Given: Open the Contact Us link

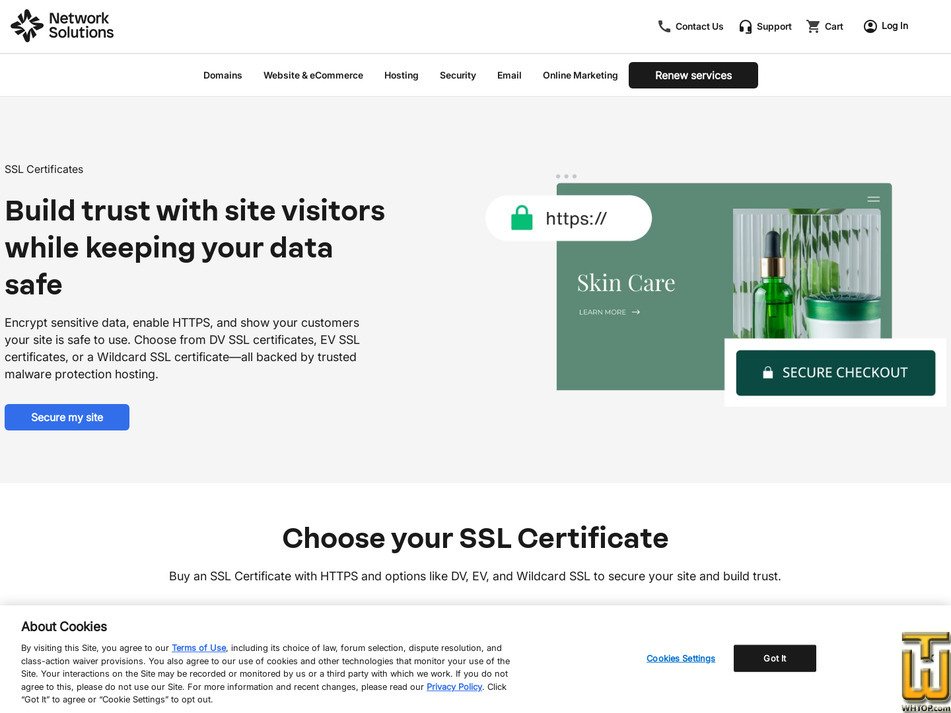Looking at the screenshot, I should [x=699, y=27].
